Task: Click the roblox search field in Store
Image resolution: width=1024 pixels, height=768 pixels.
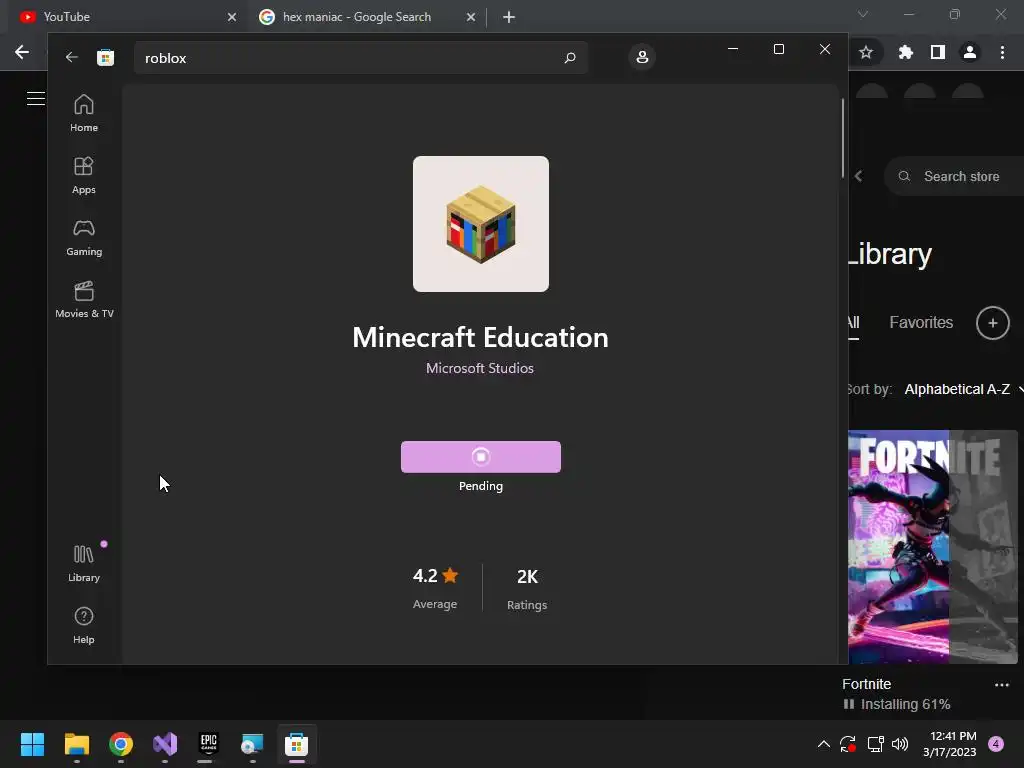Action: click(x=361, y=57)
